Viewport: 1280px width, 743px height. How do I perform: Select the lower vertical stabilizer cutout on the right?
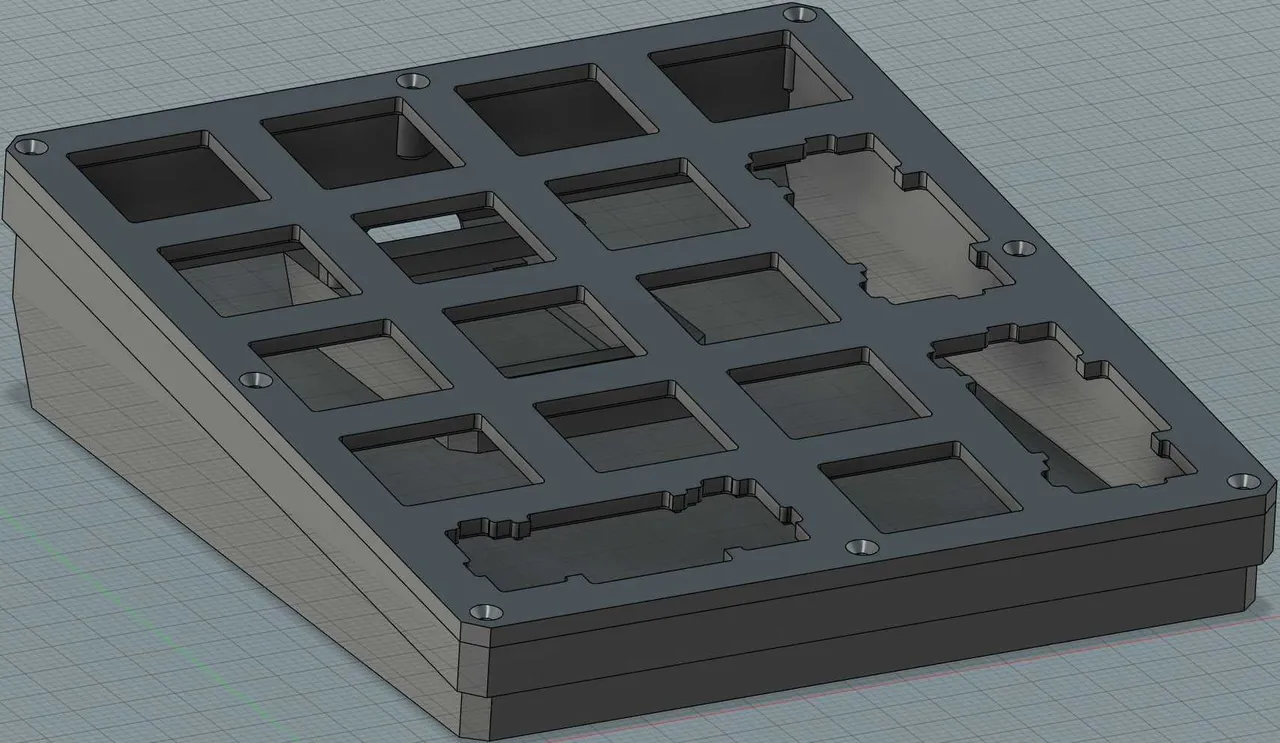click(1062, 406)
